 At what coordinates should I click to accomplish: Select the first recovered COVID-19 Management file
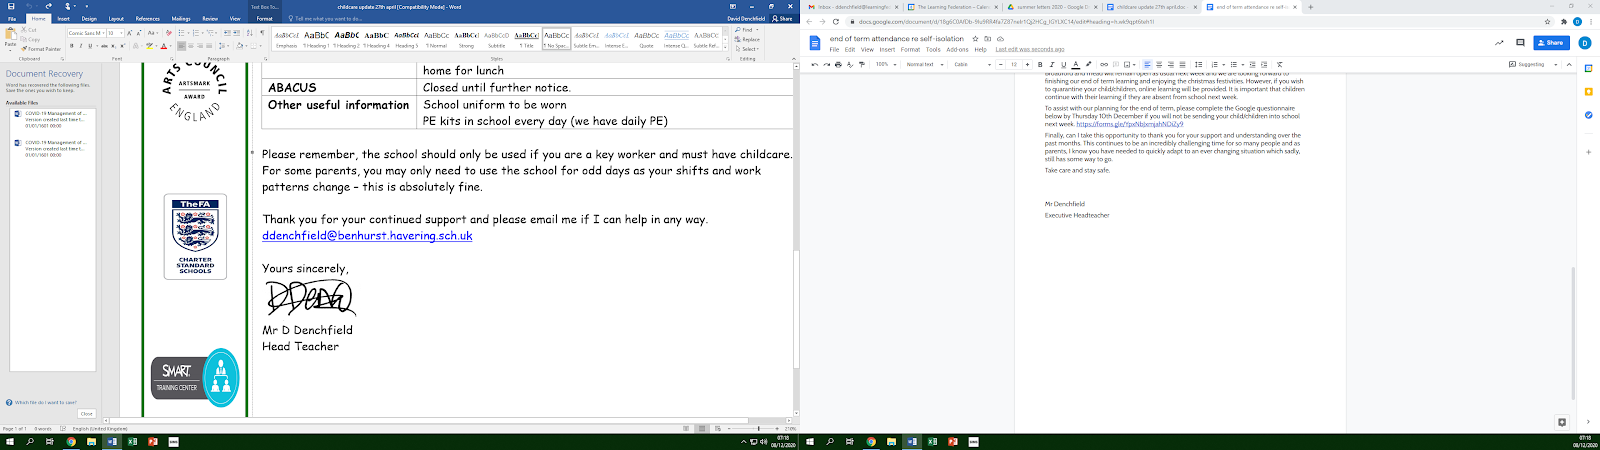(x=51, y=120)
